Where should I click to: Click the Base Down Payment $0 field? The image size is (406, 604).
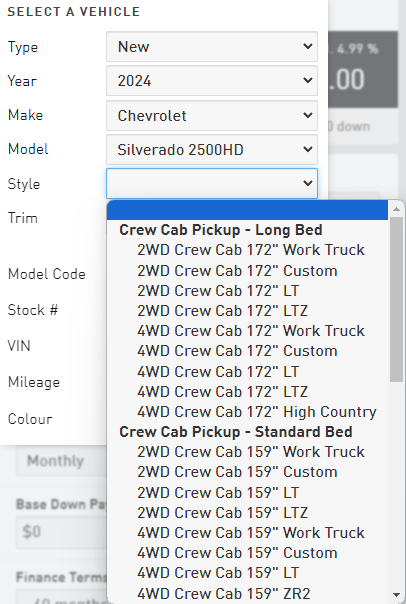pos(62,532)
